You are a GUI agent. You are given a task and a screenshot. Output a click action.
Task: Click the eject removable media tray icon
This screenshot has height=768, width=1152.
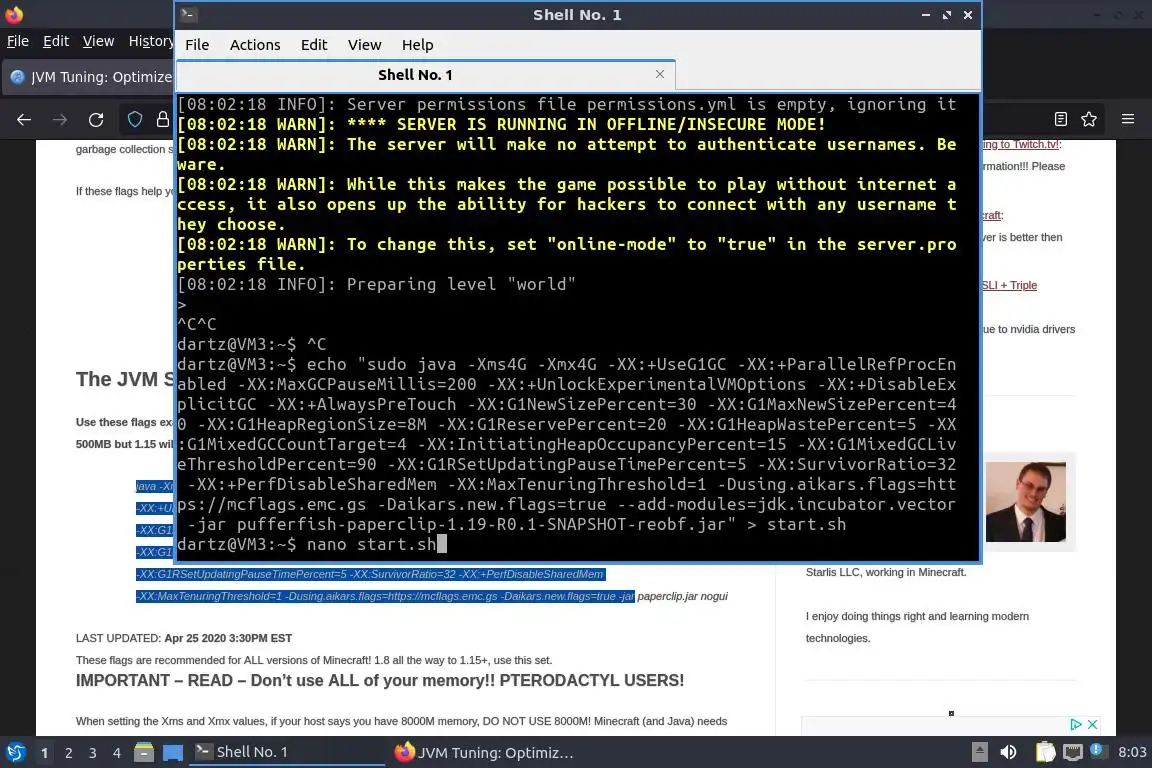[979, 752]
